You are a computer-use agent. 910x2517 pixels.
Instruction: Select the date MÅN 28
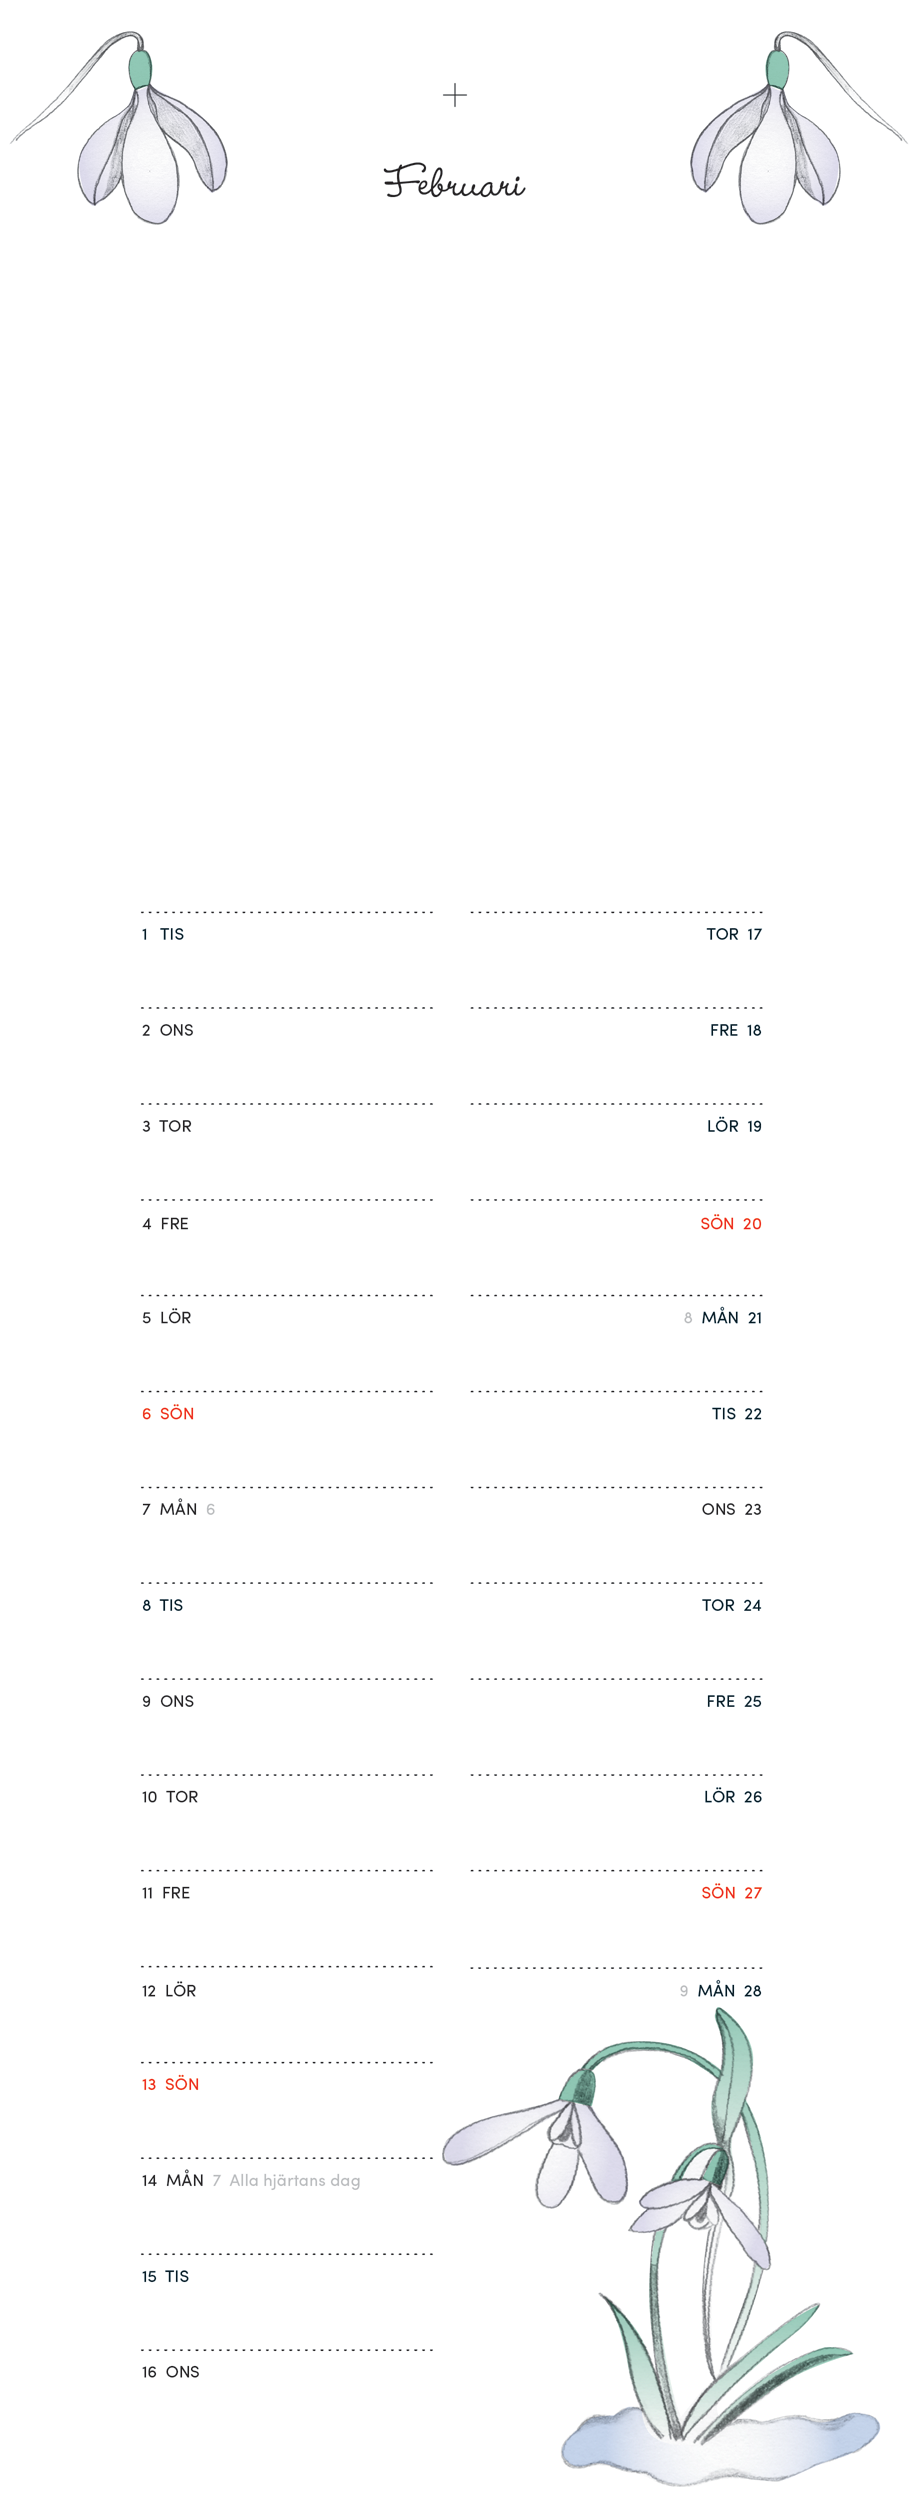[x=730, y=1990]
